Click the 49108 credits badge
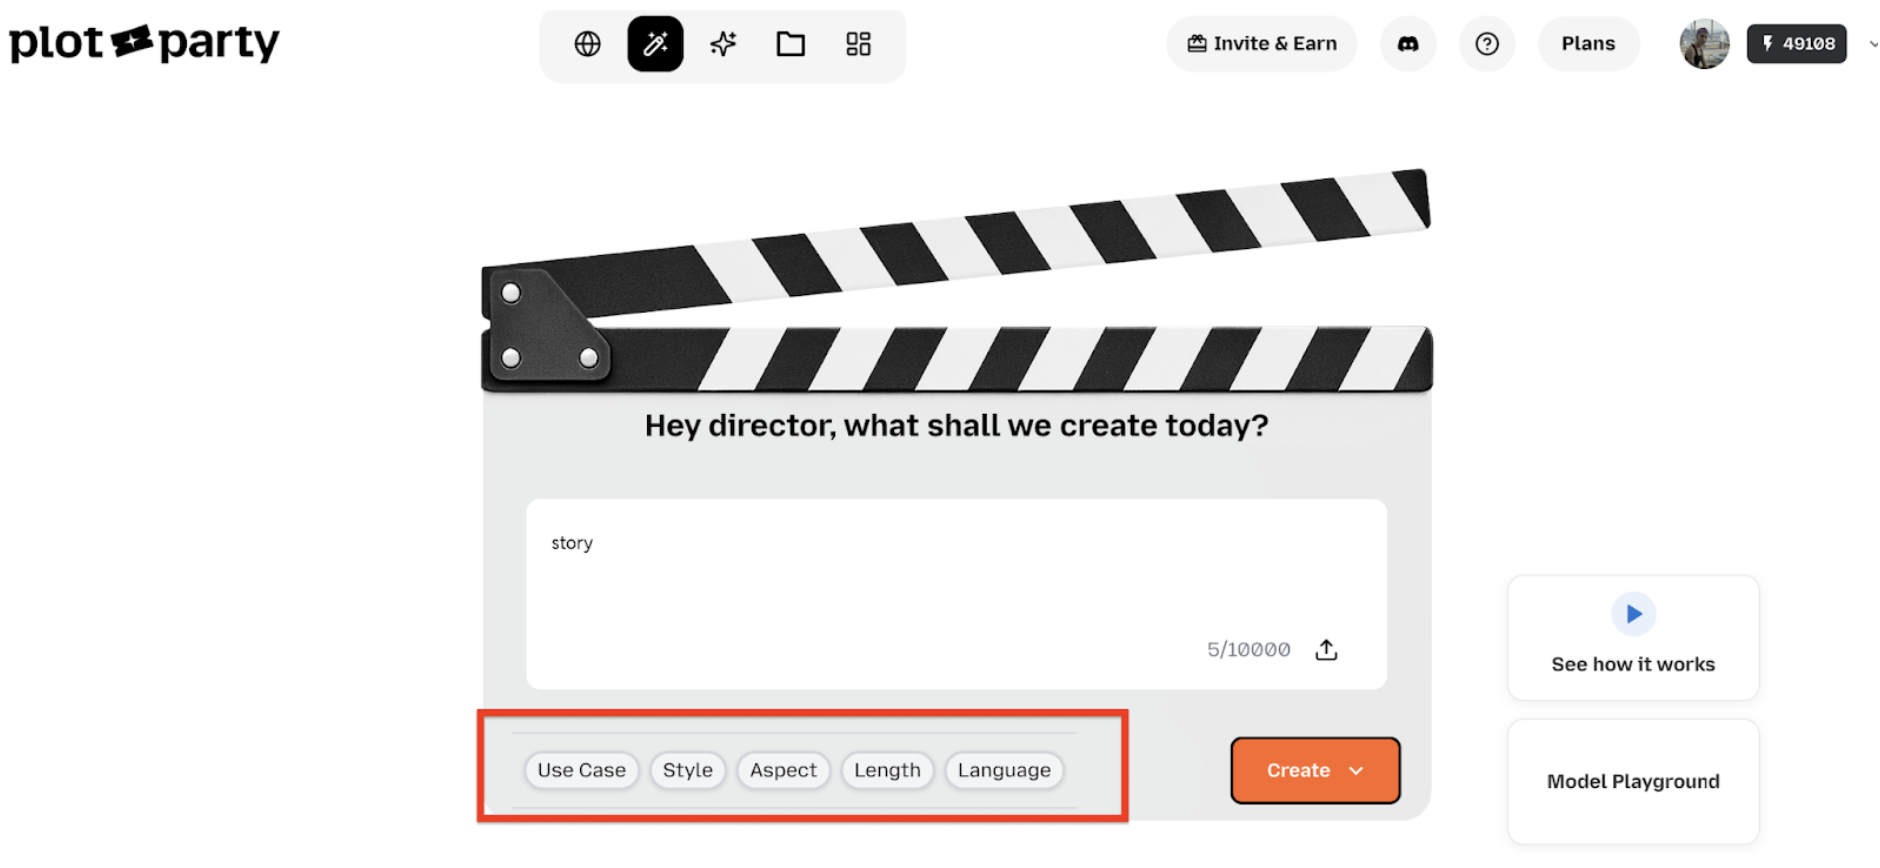Screen dimensions: 1880x868 pos(1797,44)
